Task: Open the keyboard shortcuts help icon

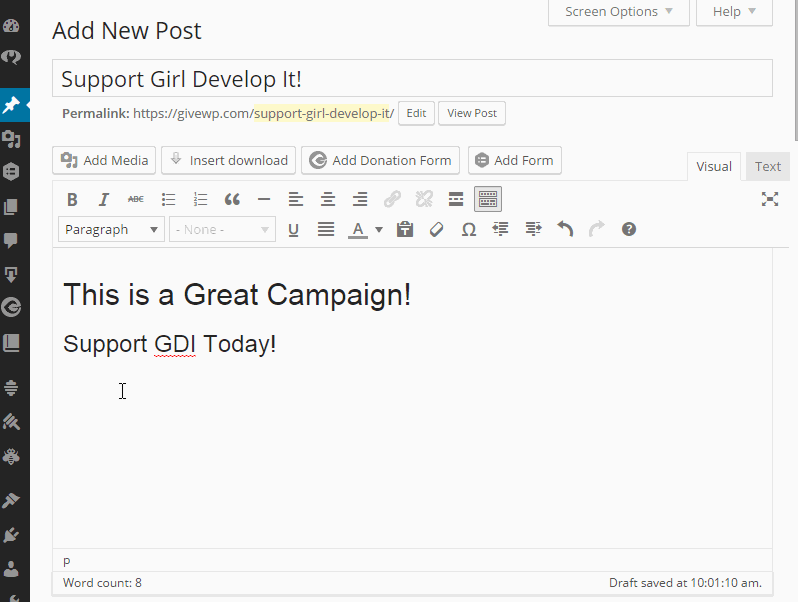Action: (629, 230)
